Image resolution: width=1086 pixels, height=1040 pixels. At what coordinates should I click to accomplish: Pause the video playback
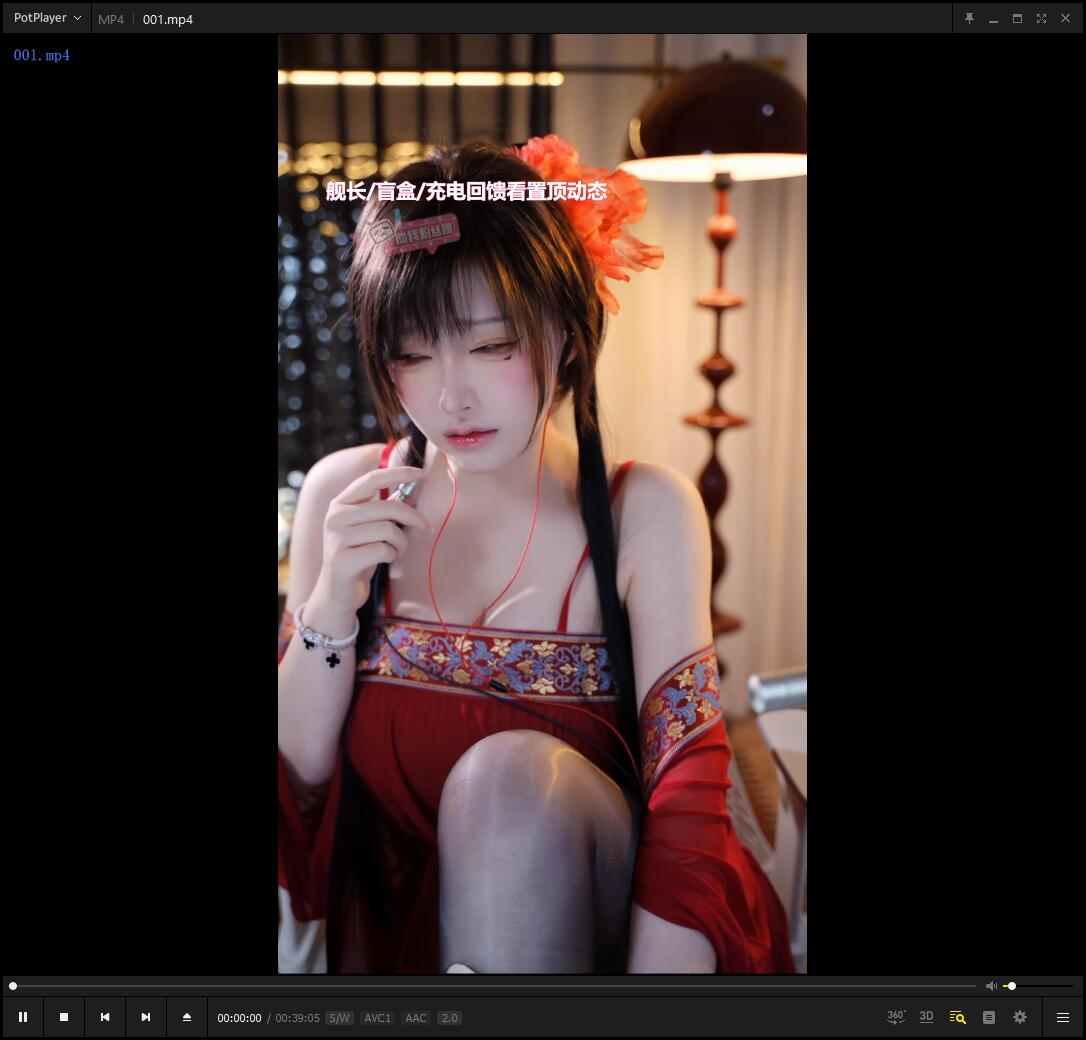23,1017
